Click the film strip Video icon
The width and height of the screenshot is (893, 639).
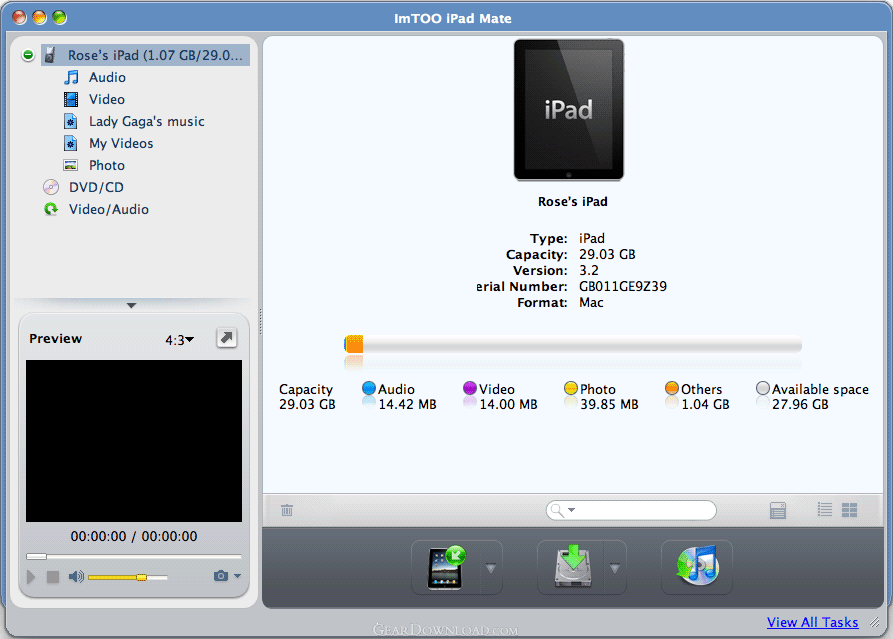click(71, 100)
